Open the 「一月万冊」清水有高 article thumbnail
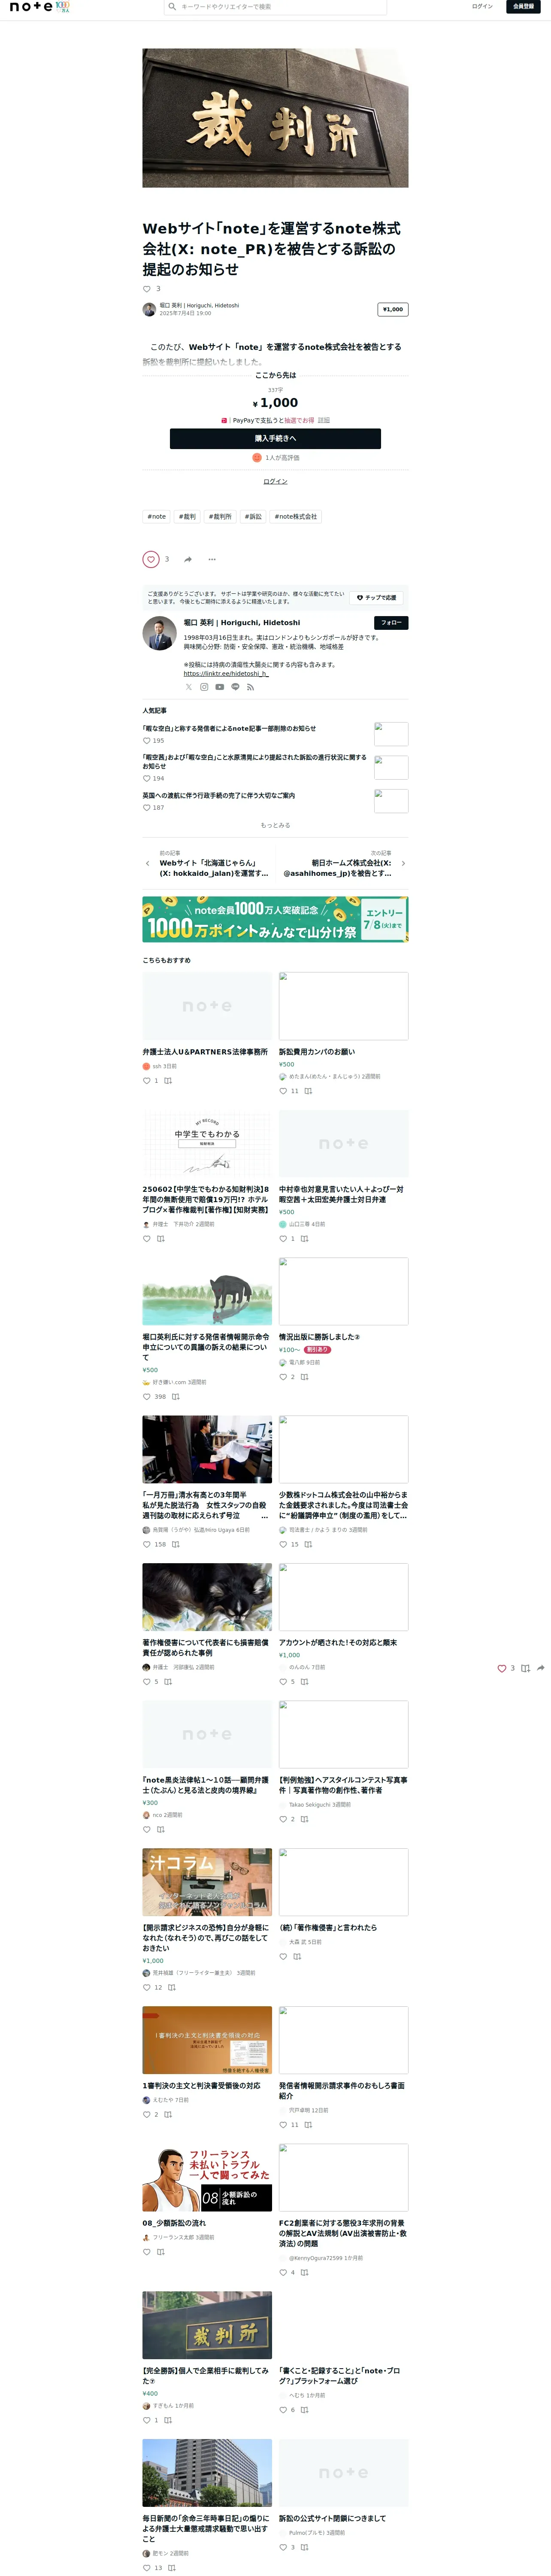The width and height of the screenshot is (551, 2576). click(207, 1449)
